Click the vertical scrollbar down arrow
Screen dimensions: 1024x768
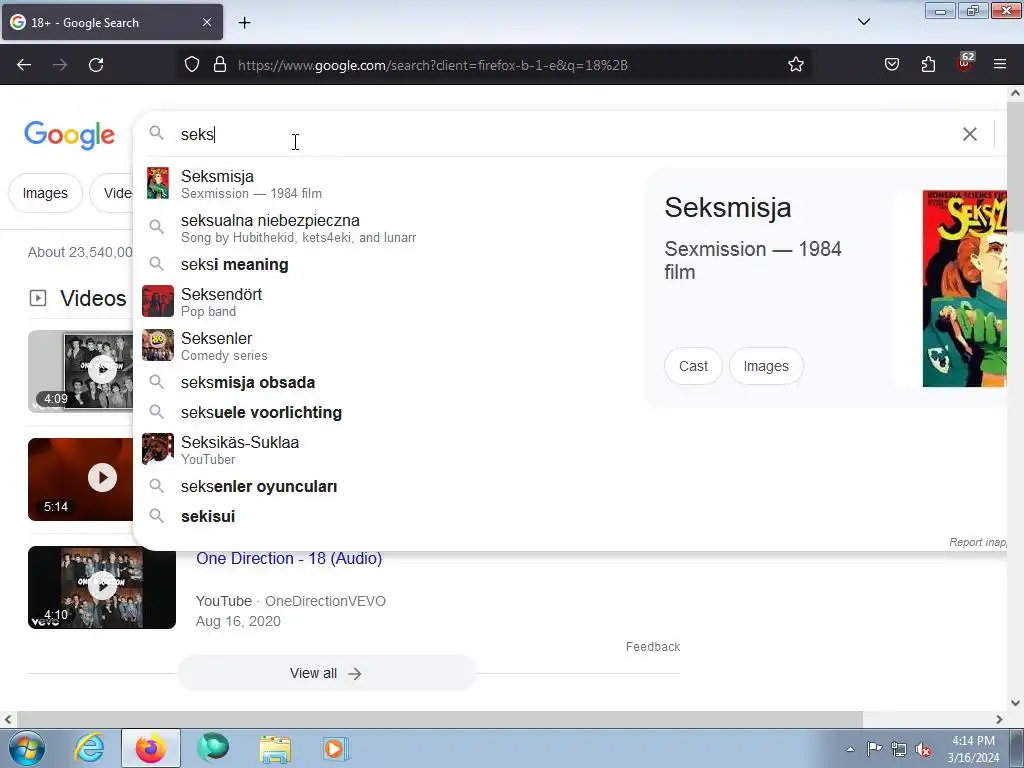[1015, 703]
